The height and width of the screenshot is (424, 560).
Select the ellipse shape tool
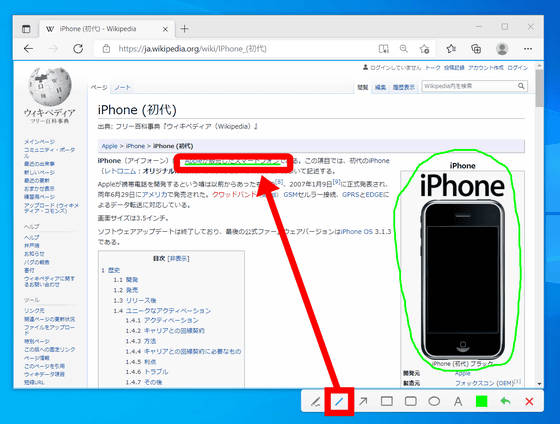pos(434,401)
